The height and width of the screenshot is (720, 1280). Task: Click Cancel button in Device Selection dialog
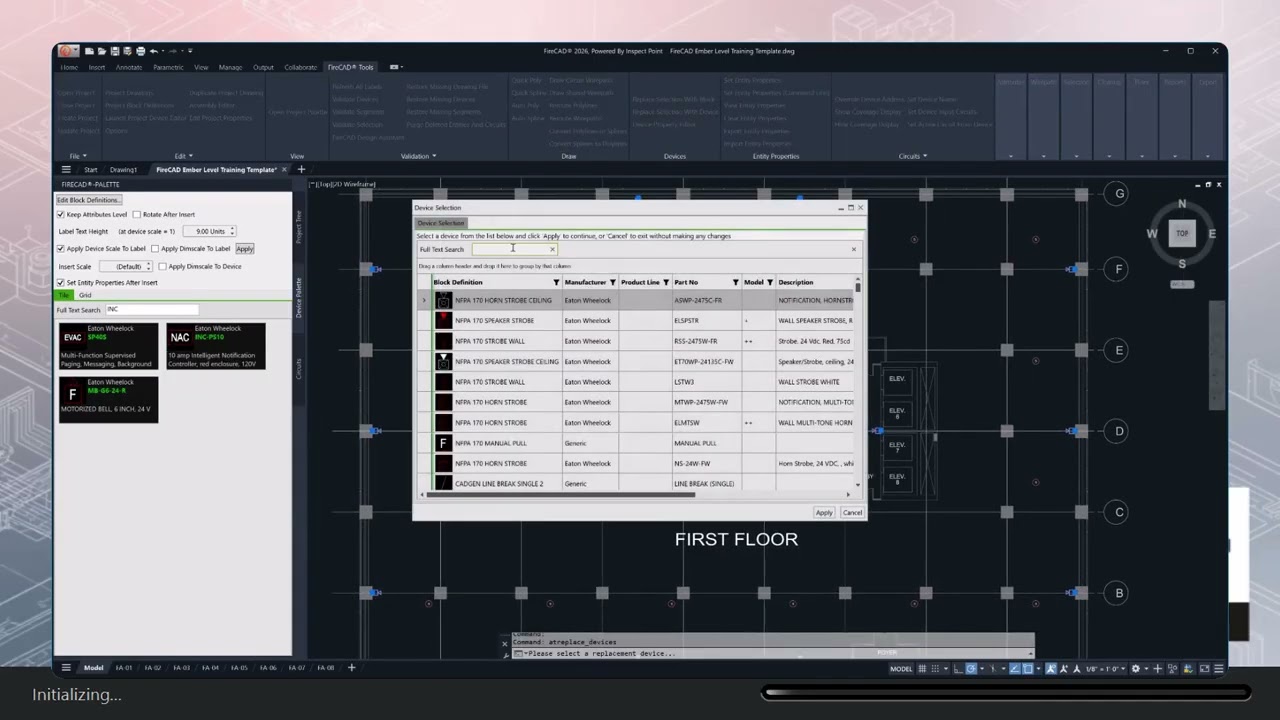[852, 512]
